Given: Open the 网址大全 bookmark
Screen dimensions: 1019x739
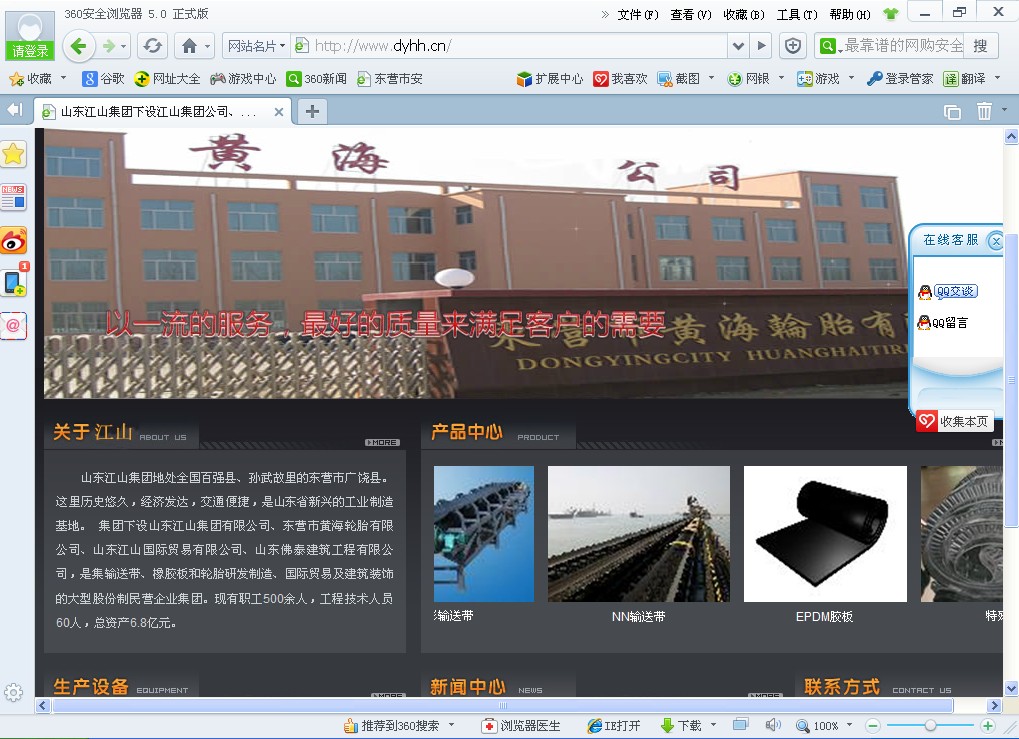Looking at the screenshot, I should pos(167,79).
